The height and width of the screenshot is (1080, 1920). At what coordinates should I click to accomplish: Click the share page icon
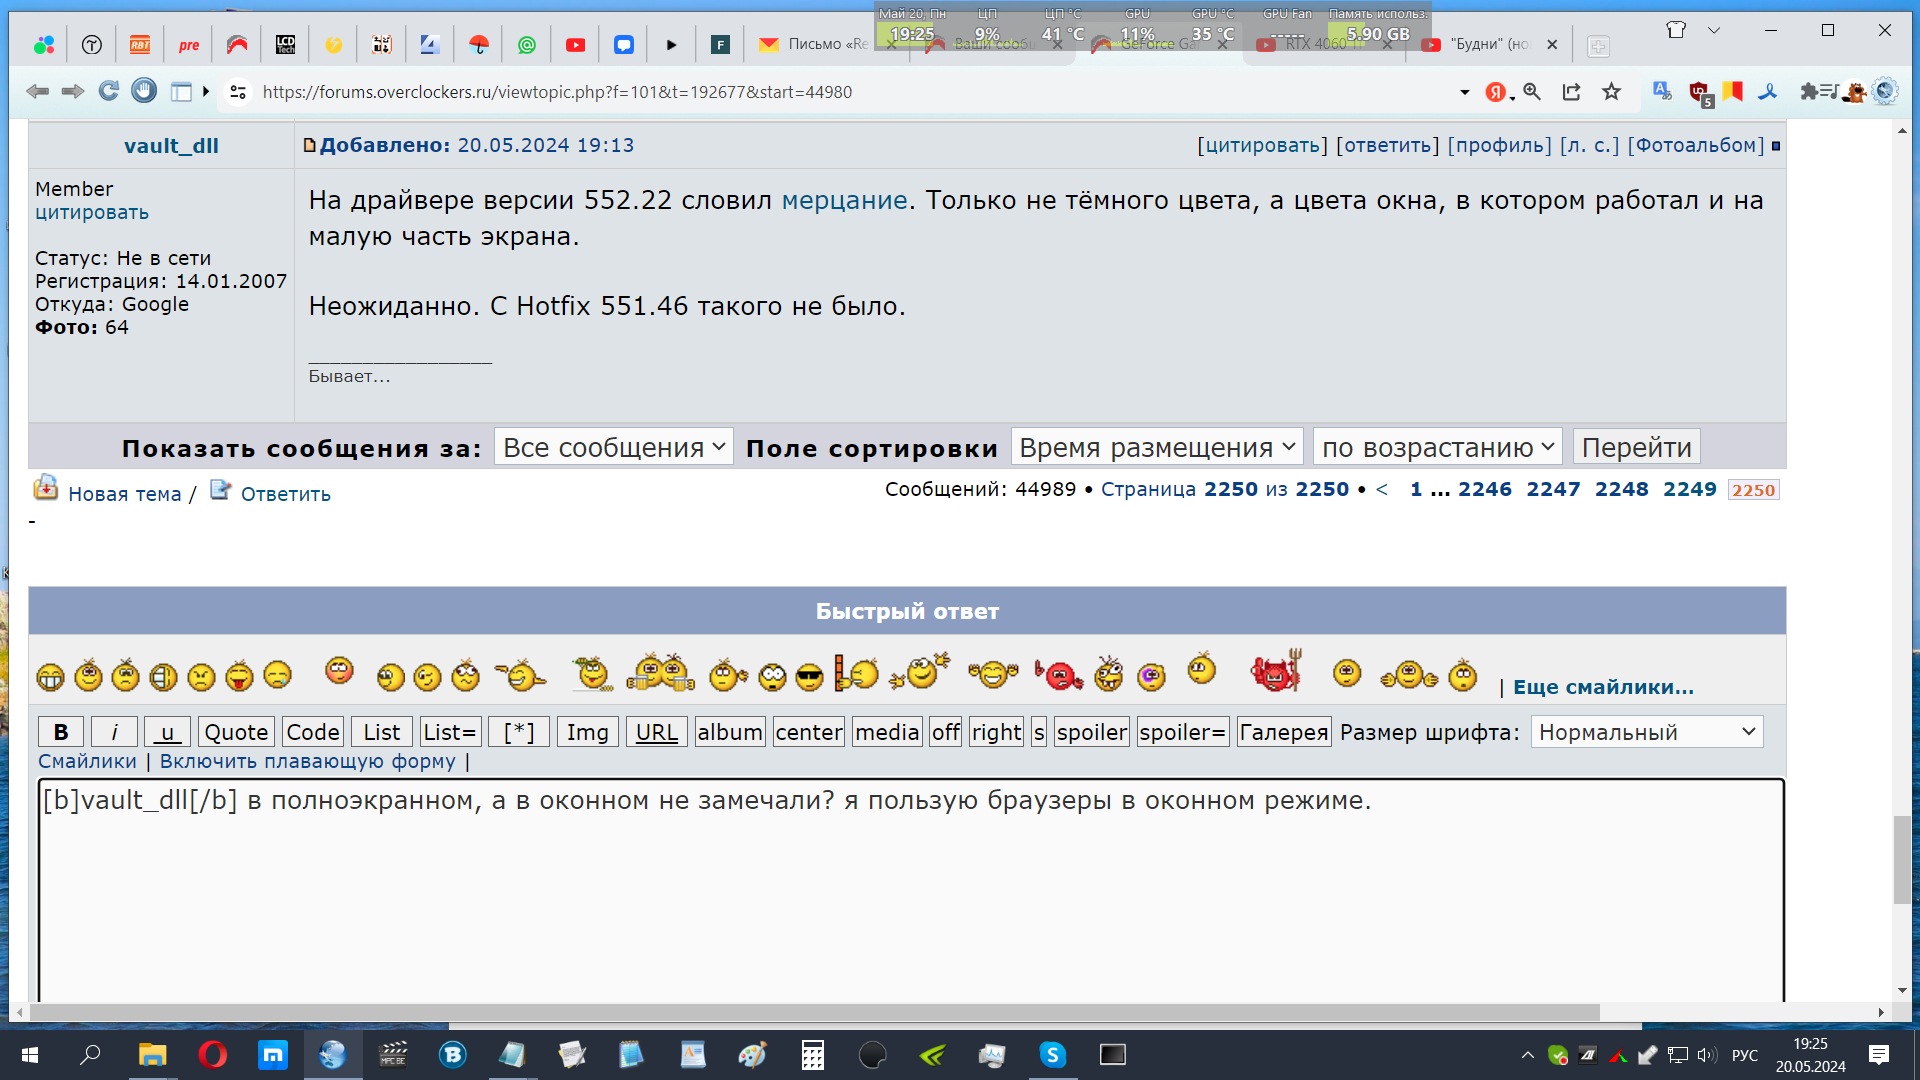[x=1571, y=92]
